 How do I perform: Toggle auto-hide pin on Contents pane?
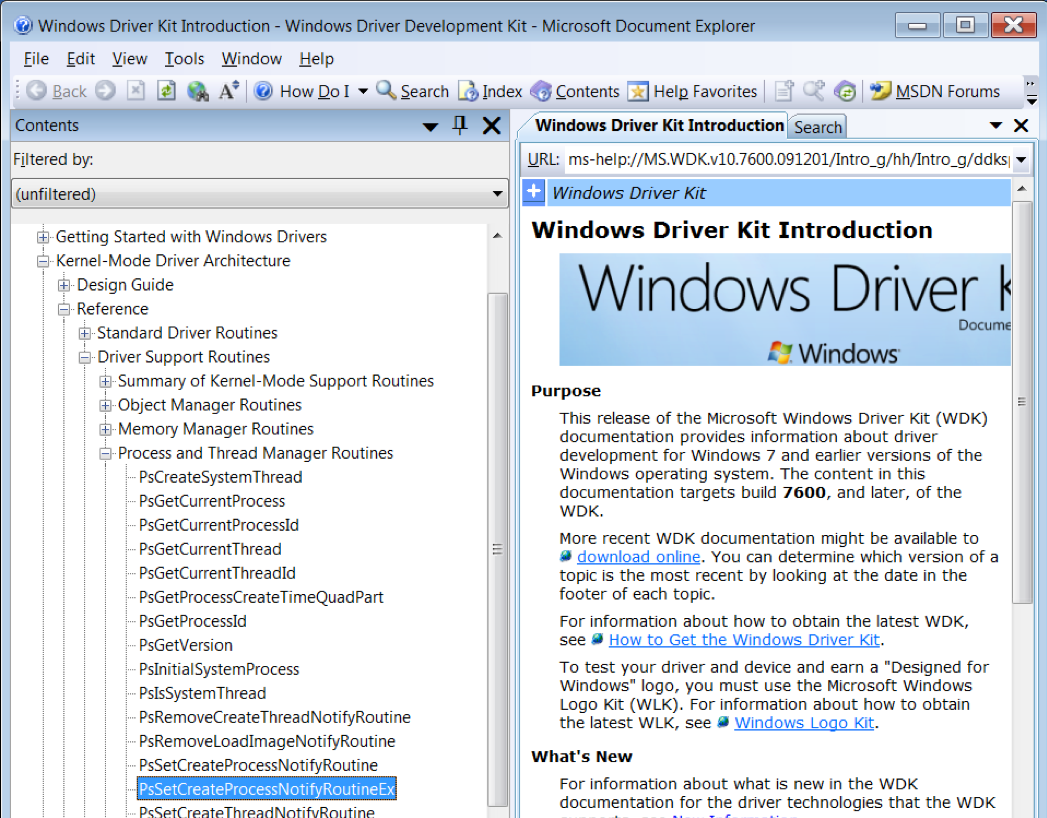[460, 125]
